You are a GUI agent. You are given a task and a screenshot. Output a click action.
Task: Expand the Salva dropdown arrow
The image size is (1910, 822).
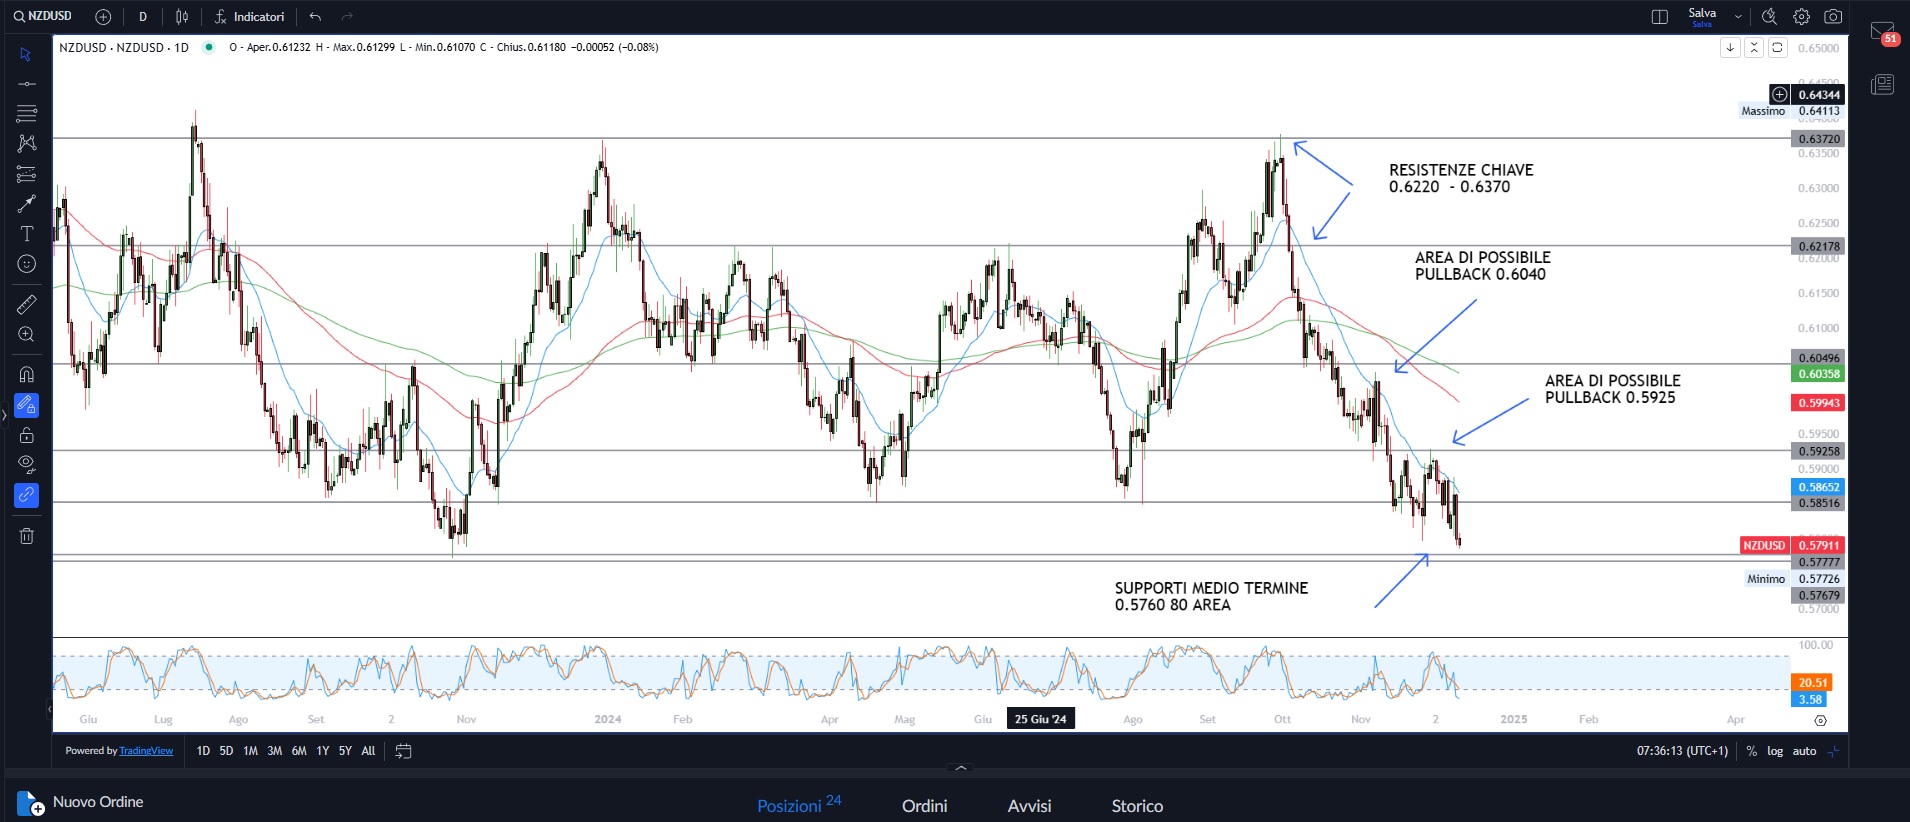tap(1738, 17)
